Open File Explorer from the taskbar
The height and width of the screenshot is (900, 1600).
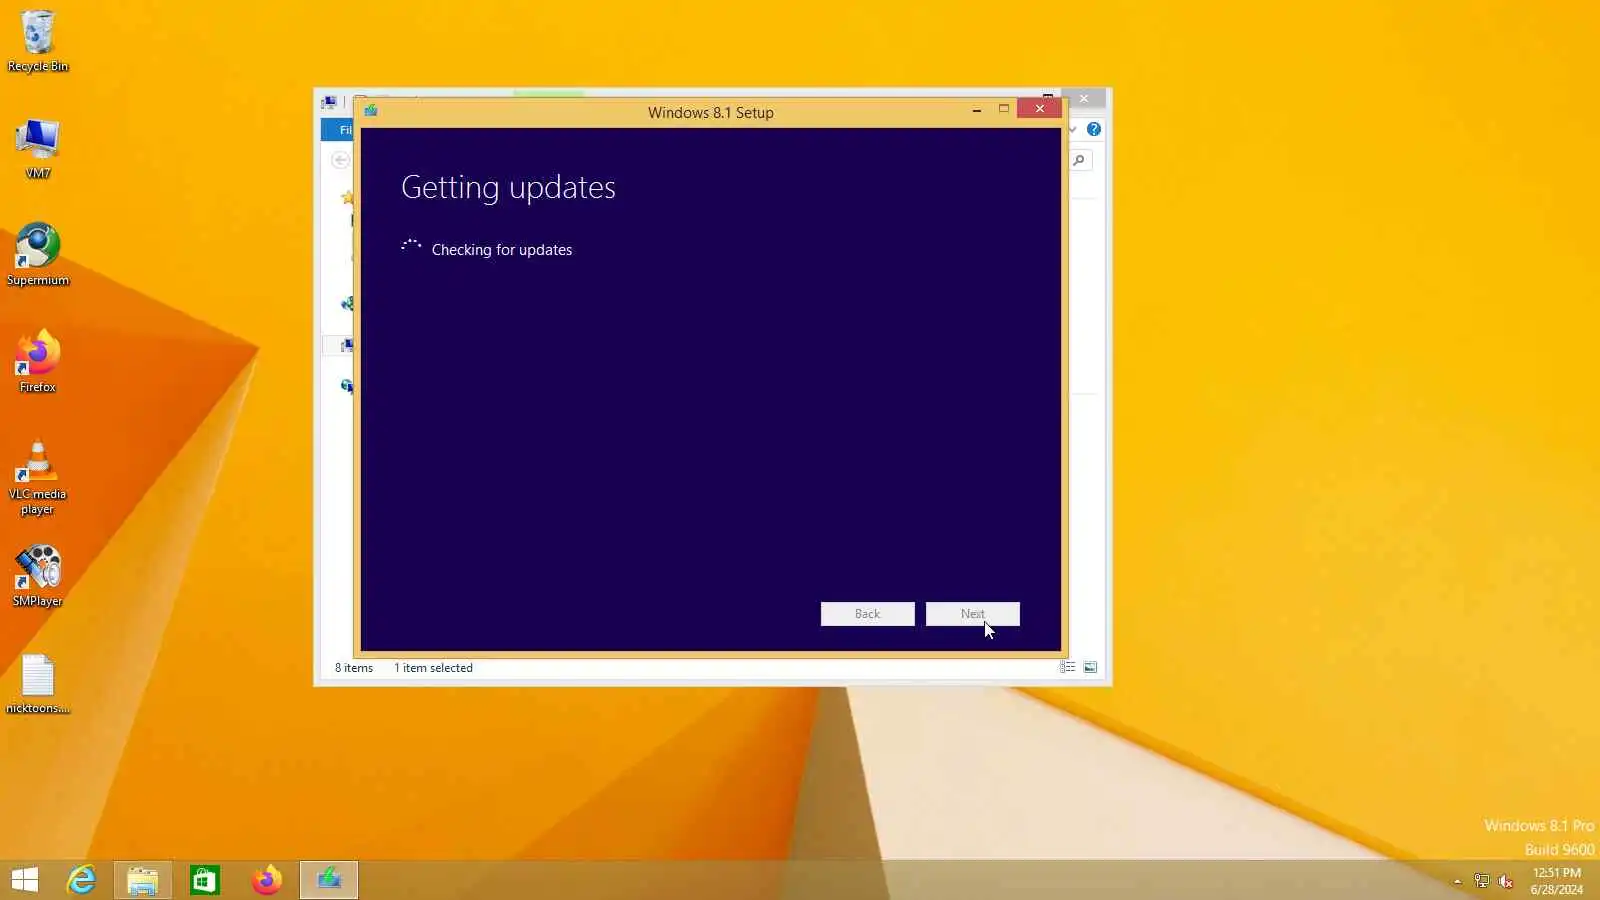[143, 880]
